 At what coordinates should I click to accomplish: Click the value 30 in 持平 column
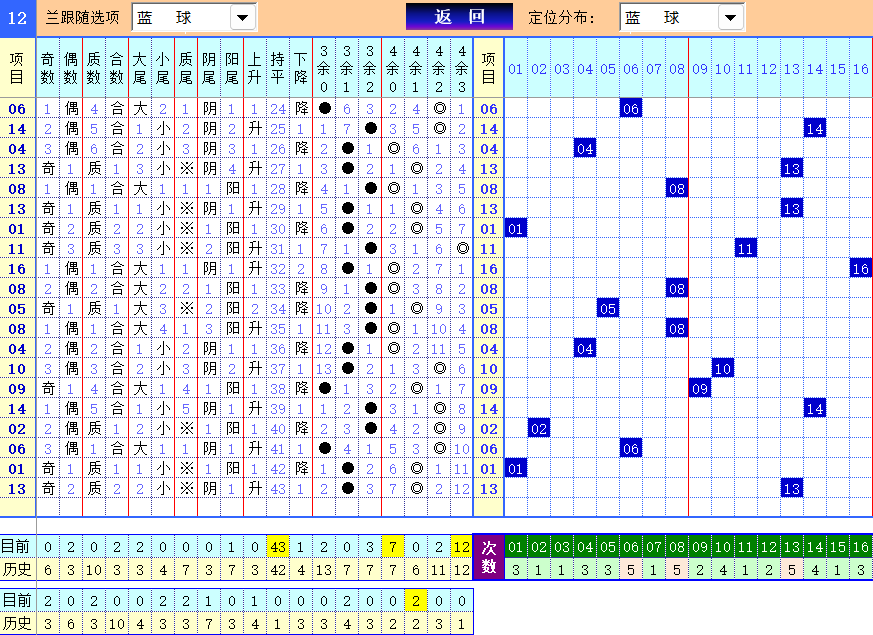click(278, 229)
